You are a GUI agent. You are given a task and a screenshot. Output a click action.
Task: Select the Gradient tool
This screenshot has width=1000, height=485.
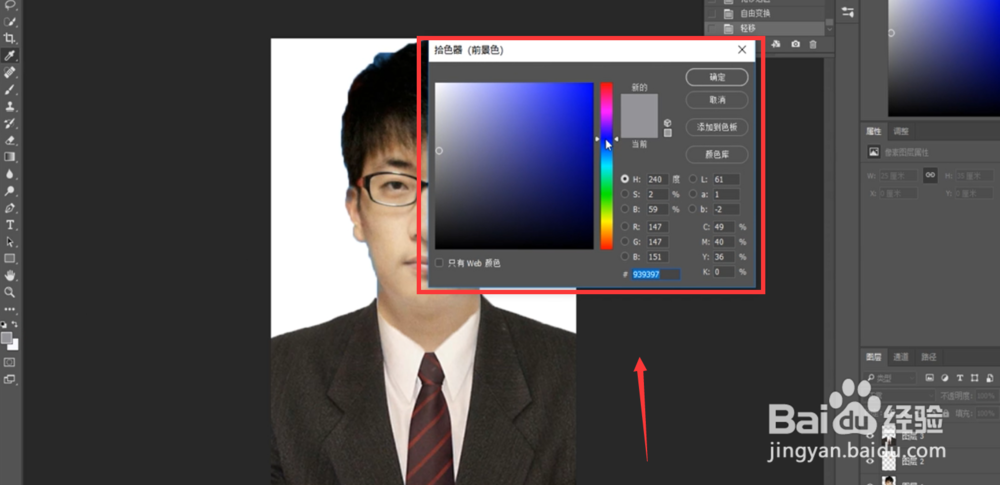(x=10, y=157)
